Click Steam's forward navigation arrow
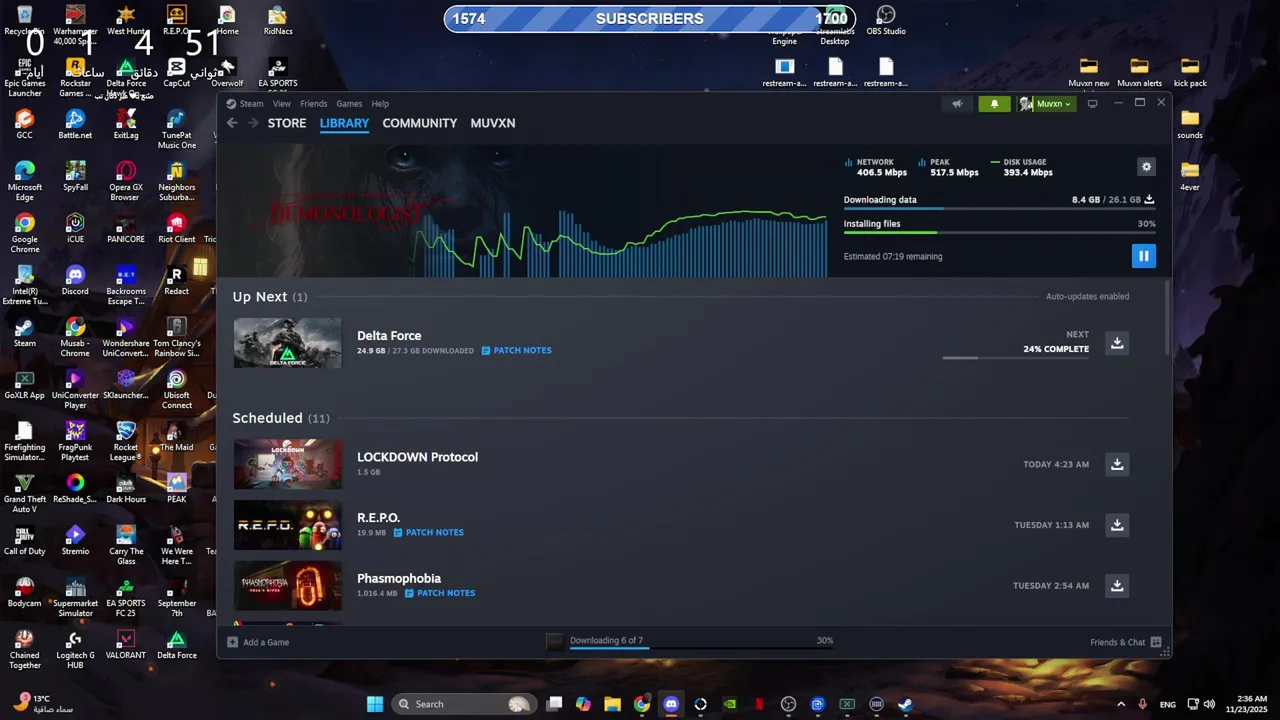1280x720 pixels. tap(253, 123)
